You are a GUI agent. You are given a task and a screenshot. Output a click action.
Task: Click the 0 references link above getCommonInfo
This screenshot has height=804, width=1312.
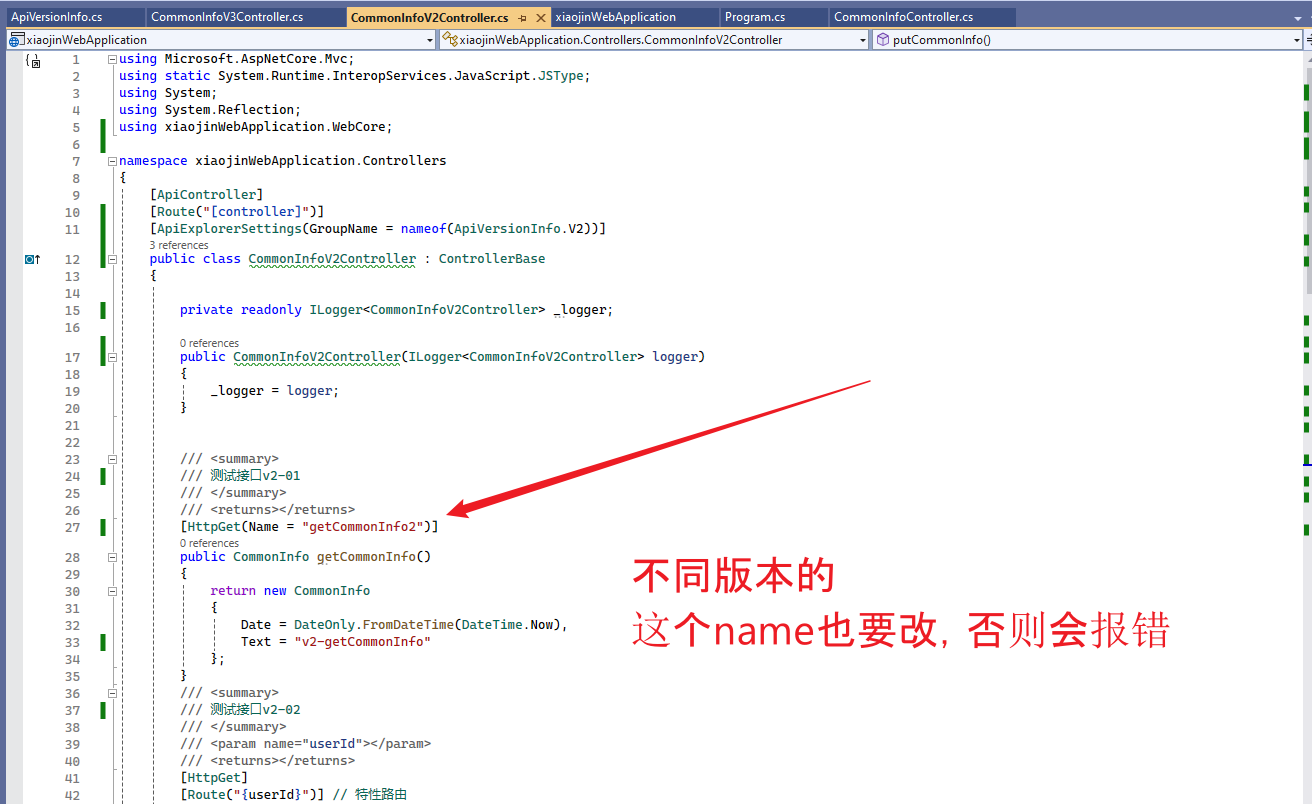[x=209, y=542]
